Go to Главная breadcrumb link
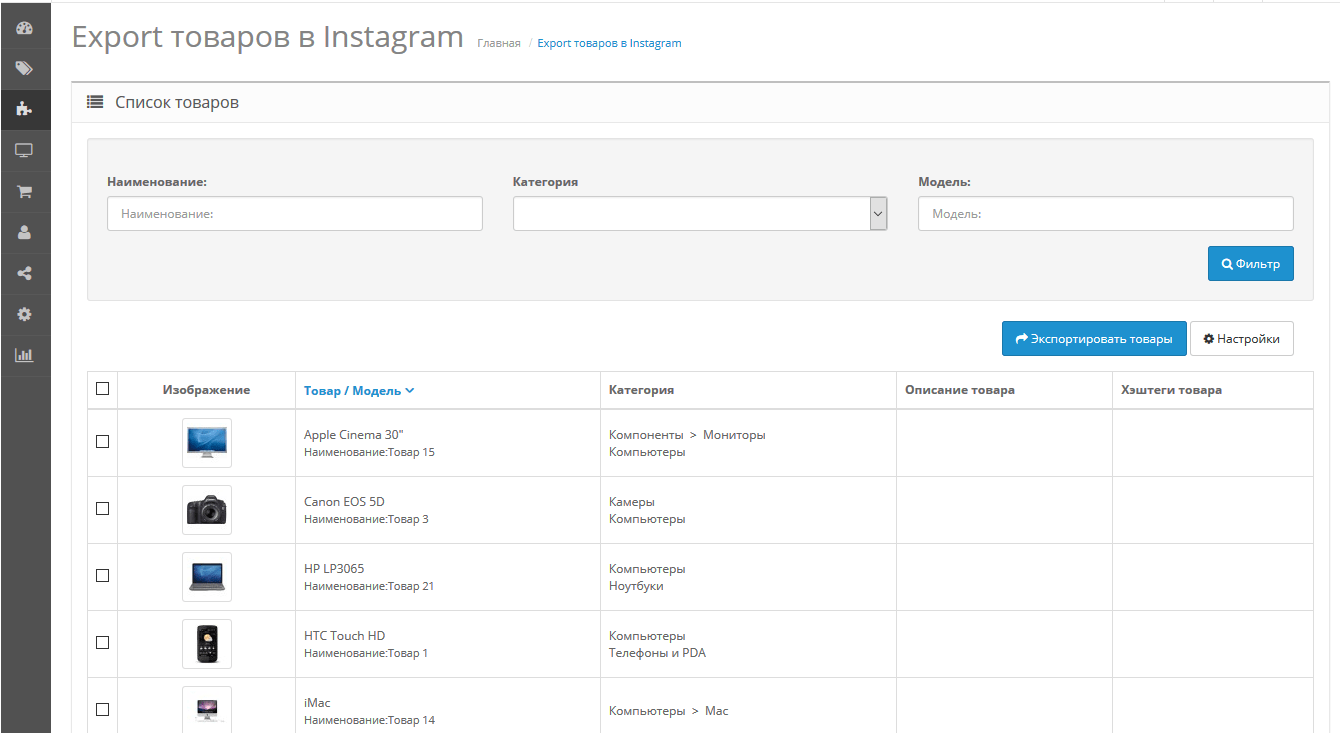Viewport: 1340px width, 733px height. 499,43
